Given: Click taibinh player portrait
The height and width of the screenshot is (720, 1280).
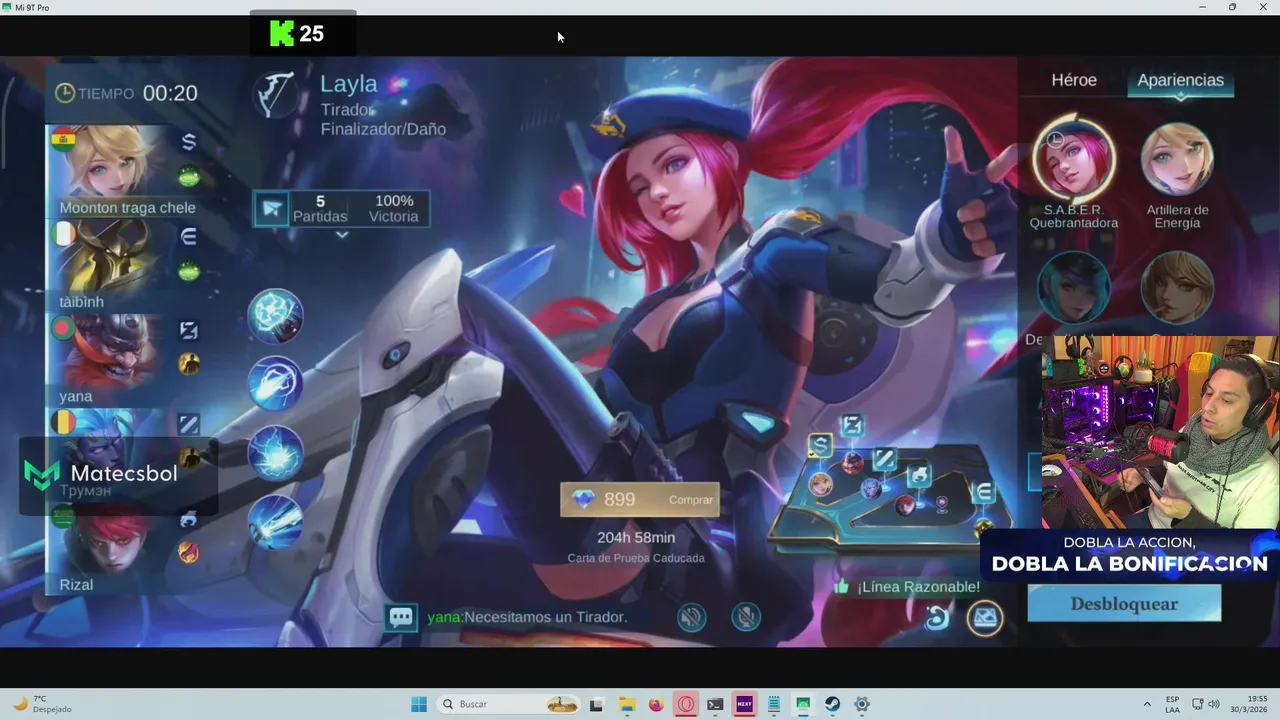Looking at the screenshot, I should pos(110,257).
